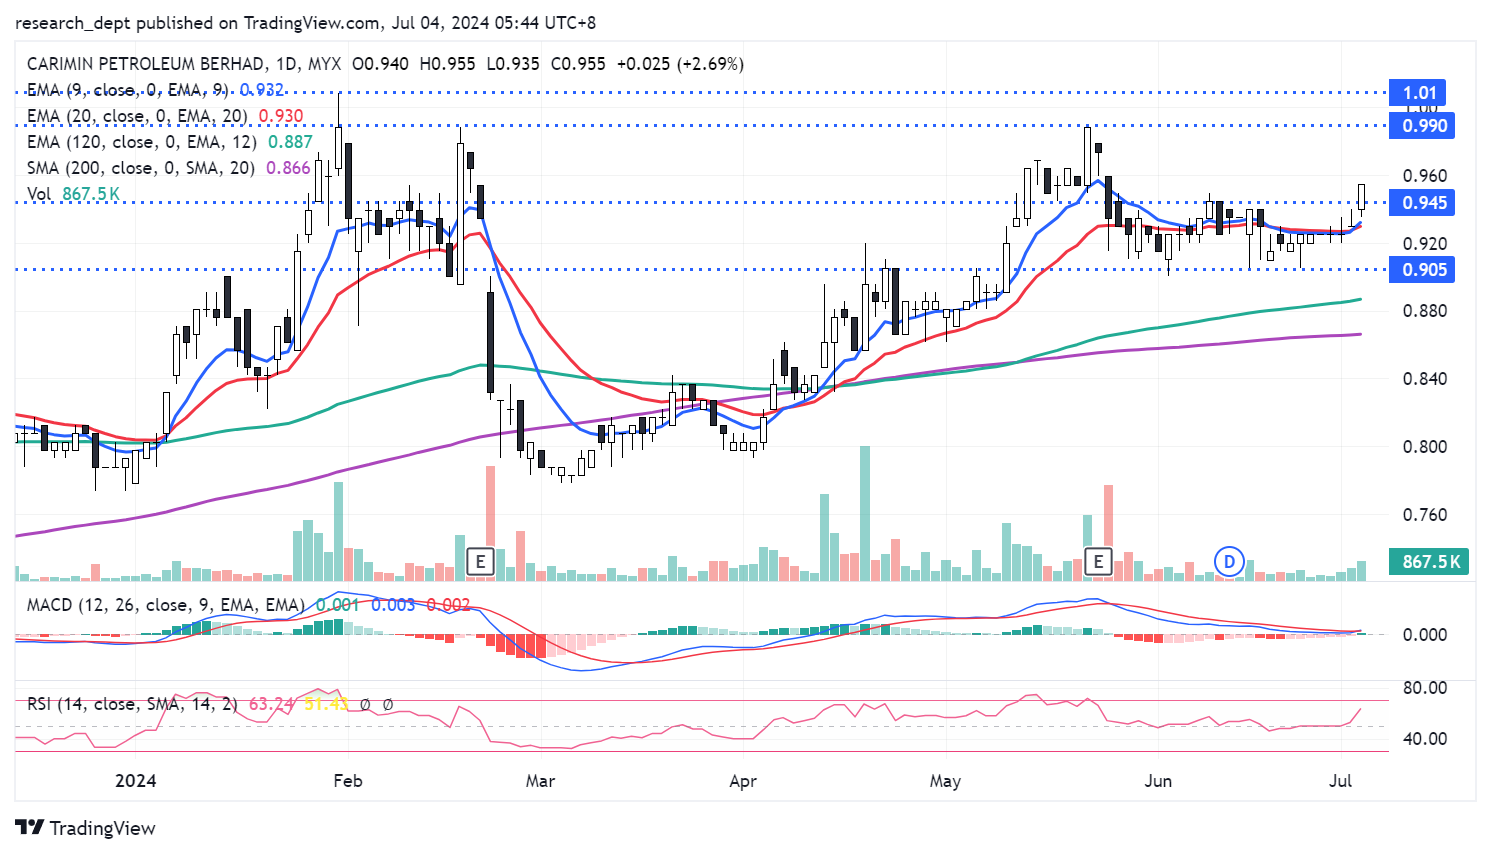Click the 0.905 support level price tag
This screenshot has width=1491, height=854.
click(x=1423, y=270)
